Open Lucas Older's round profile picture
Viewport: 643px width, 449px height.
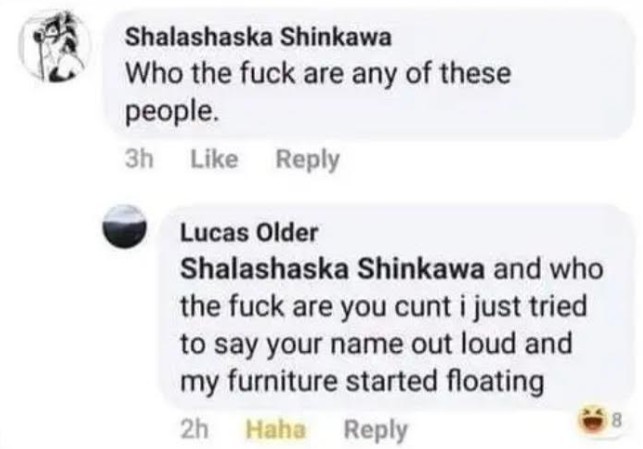[x=129, y=229]
